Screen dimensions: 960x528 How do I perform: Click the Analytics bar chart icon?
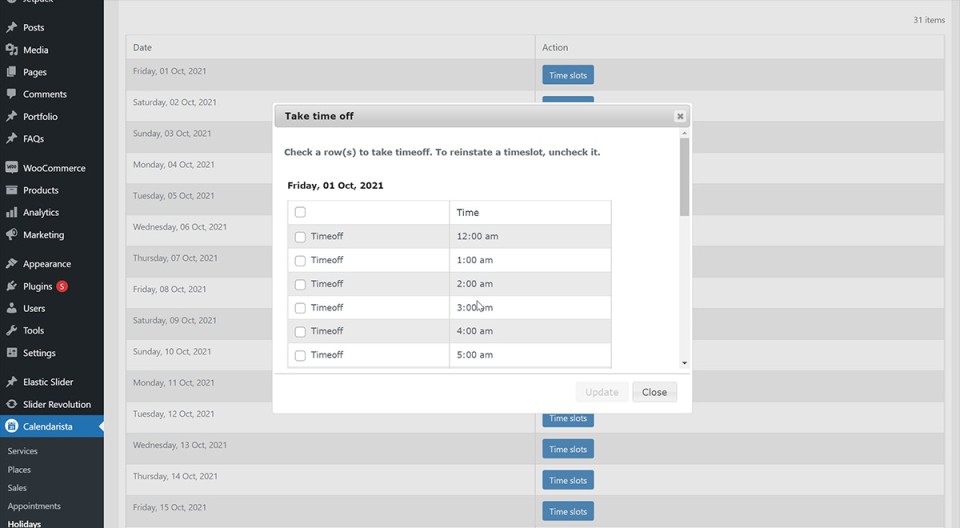click(12, 213)
